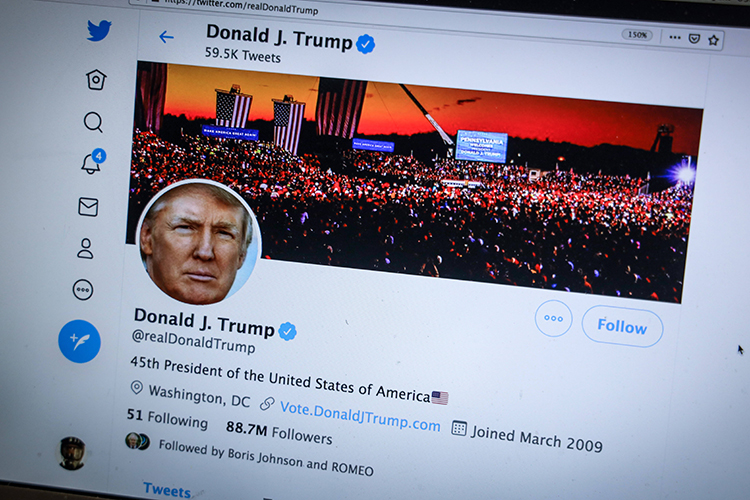Open the Vote.DonaldJTrump.com link

pos(360,416)
